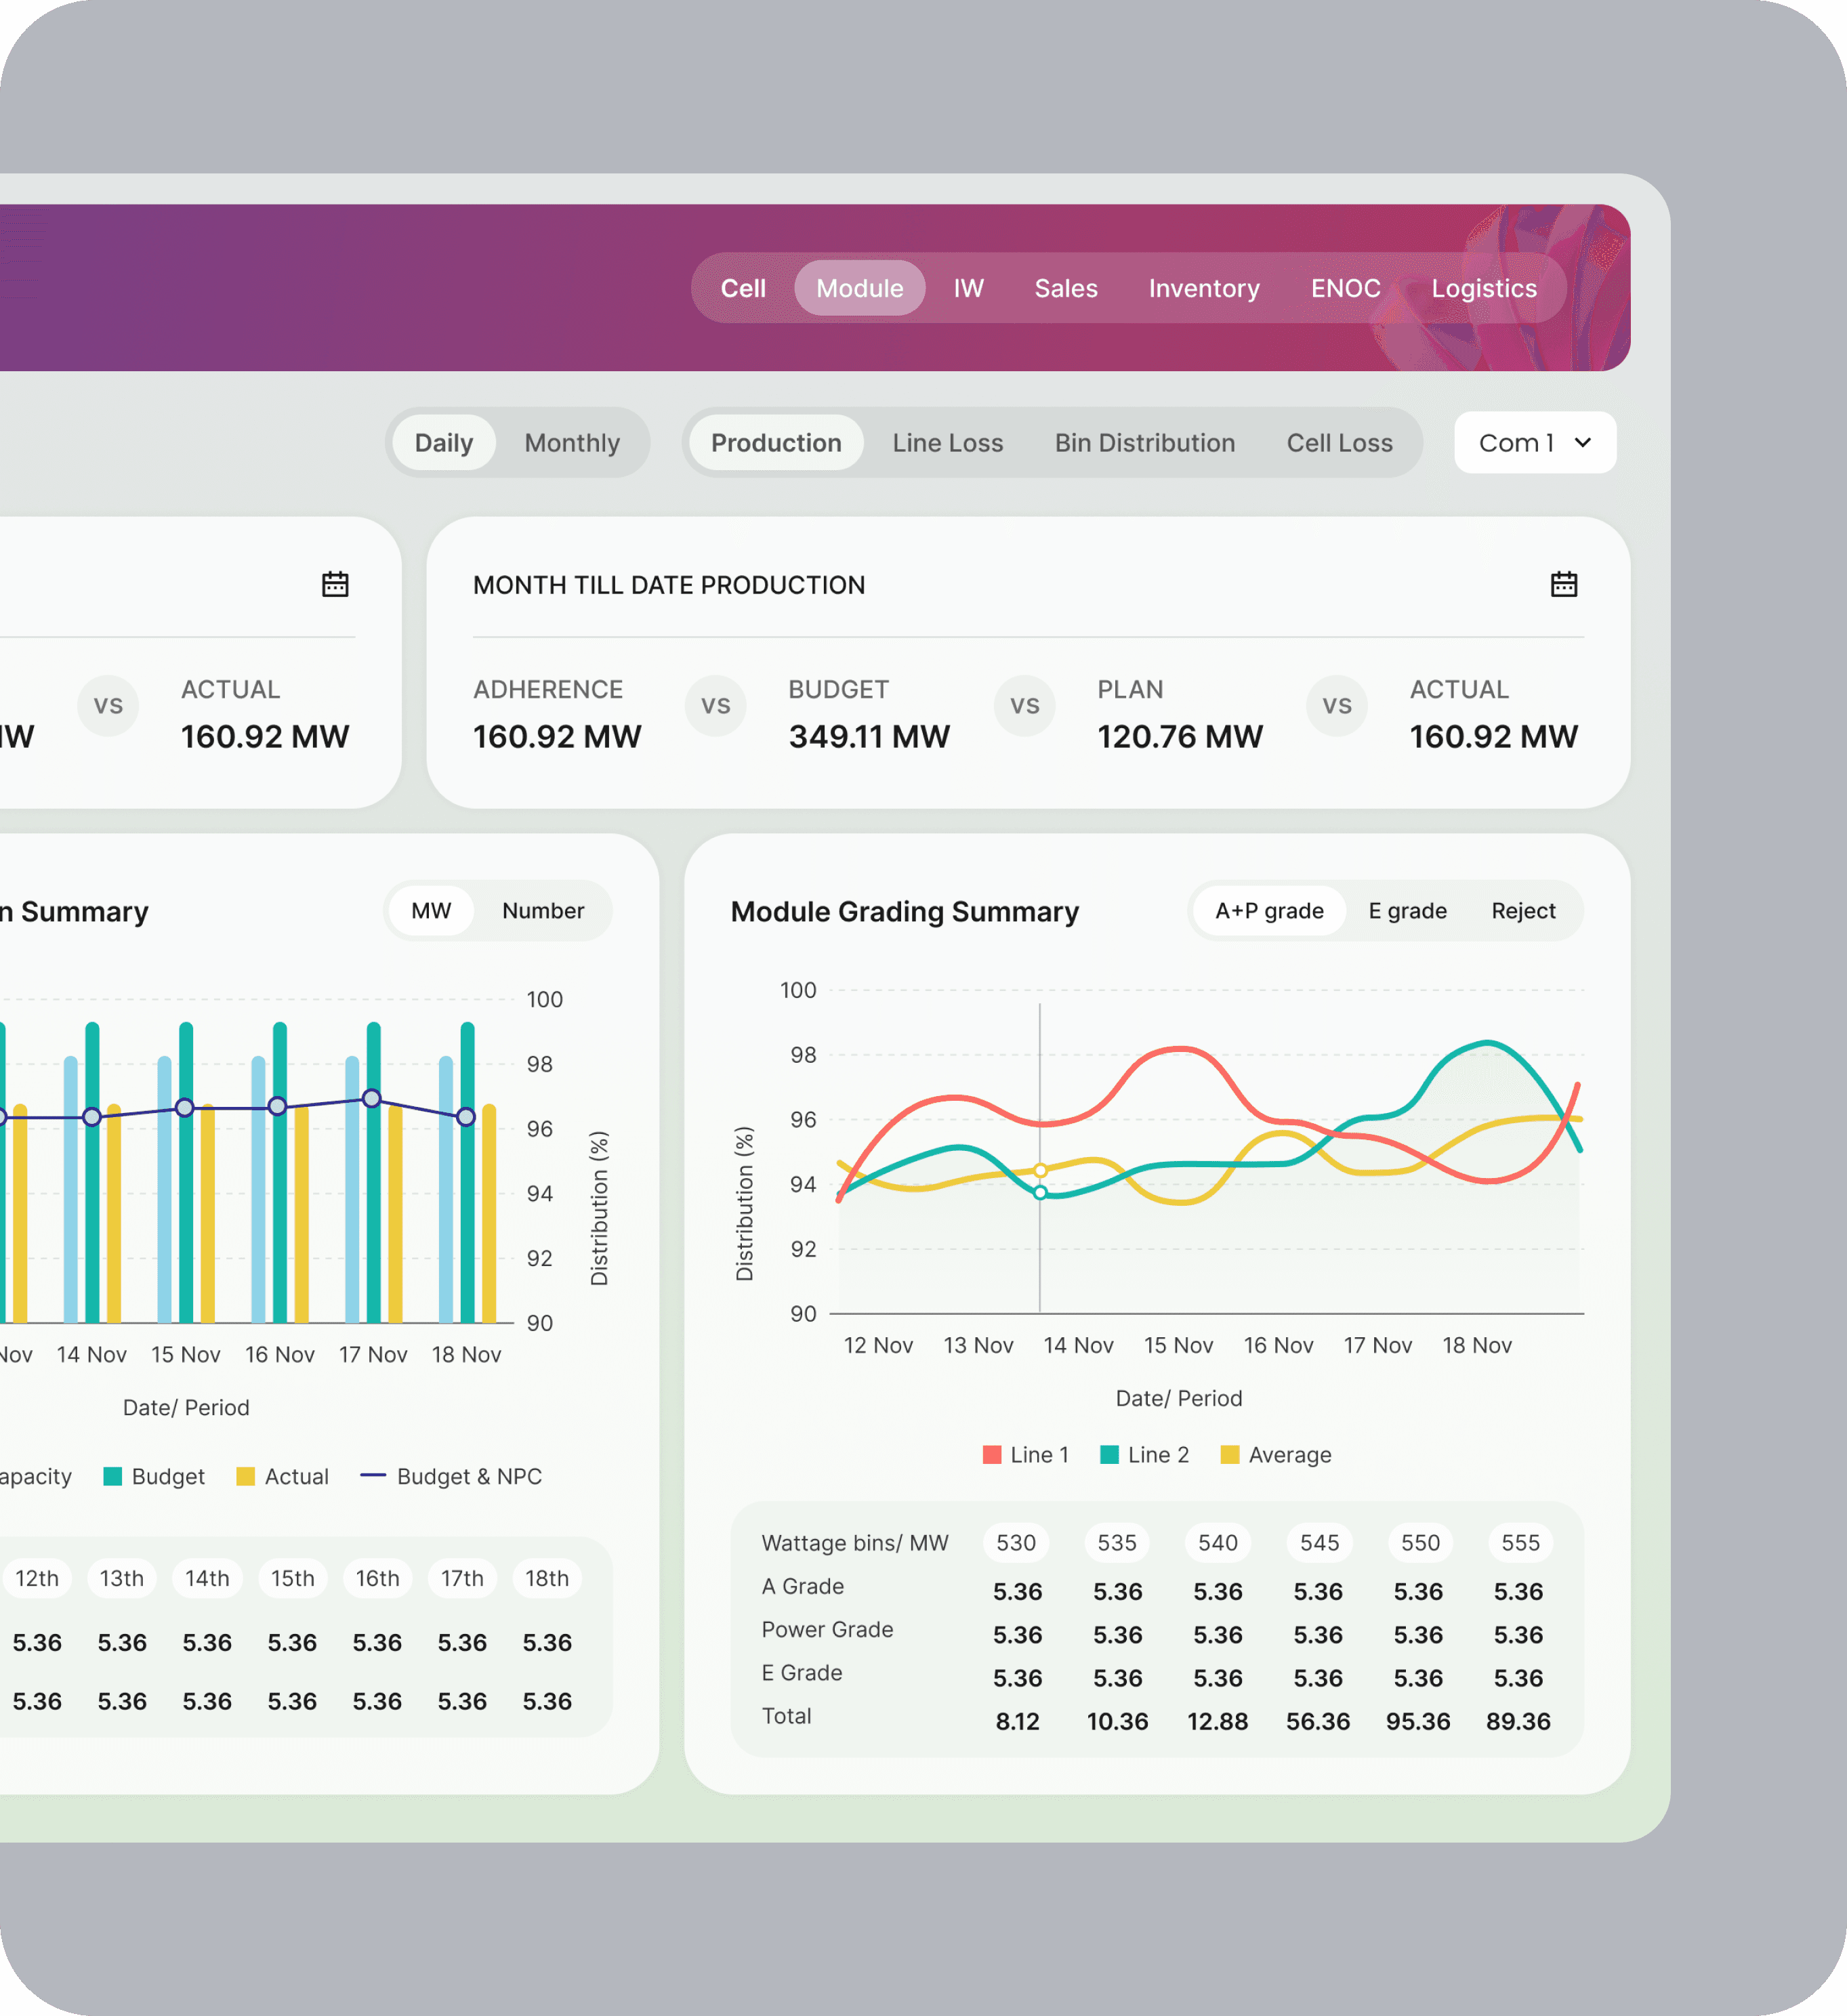Click calendar icon in the left production card
This screenshot has width=1847, height=2016.
(x=335, y=584)
